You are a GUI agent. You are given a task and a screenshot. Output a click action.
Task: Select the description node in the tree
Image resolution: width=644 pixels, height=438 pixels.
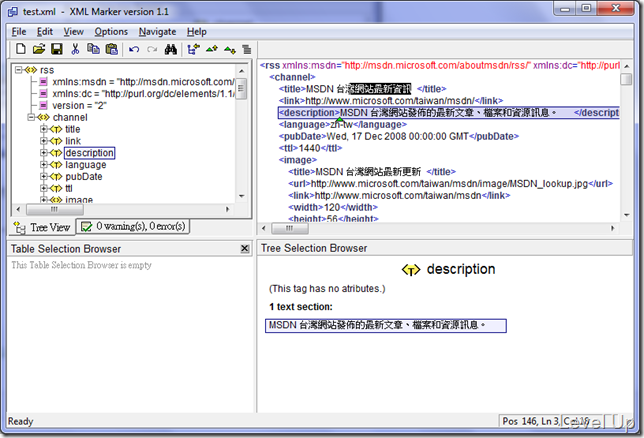(90, 153)
